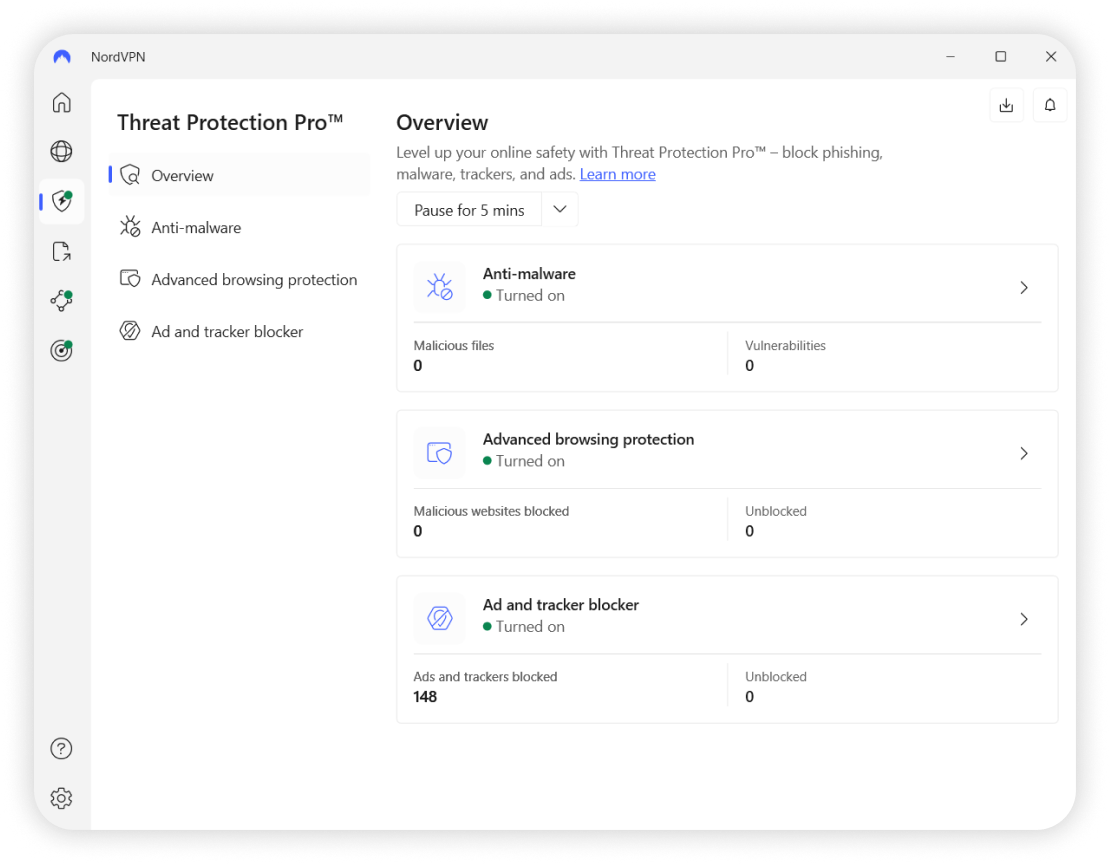Expand Ad and tracker blocker card chevron

[1023, 620]
